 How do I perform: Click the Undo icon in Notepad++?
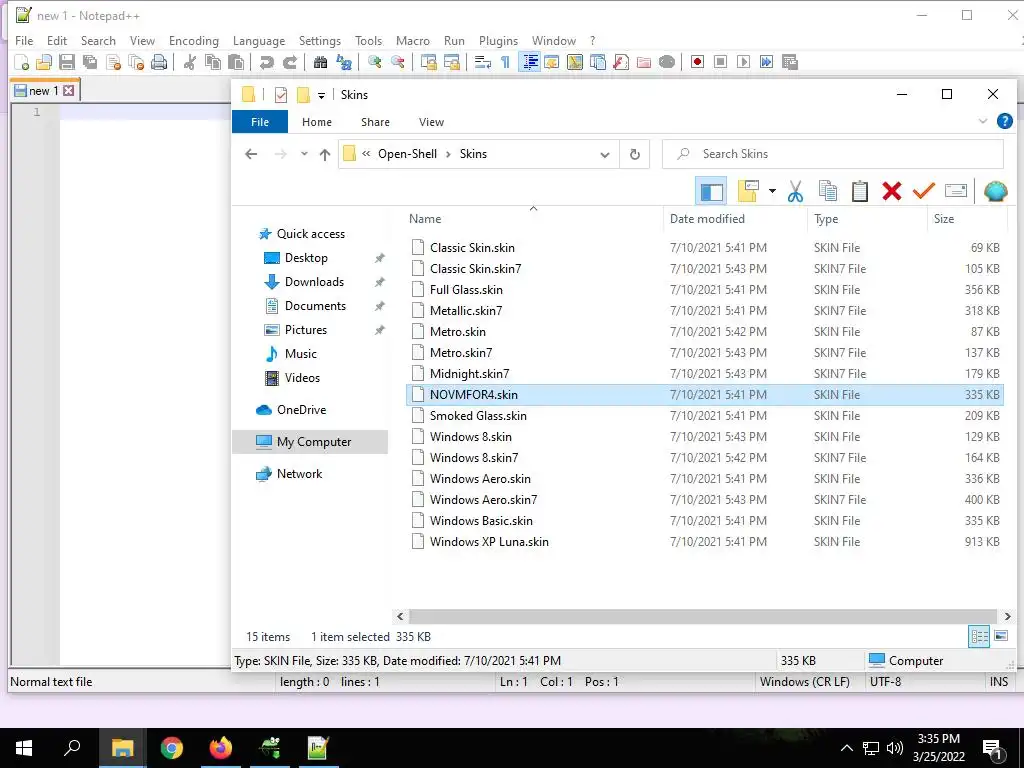266,62
